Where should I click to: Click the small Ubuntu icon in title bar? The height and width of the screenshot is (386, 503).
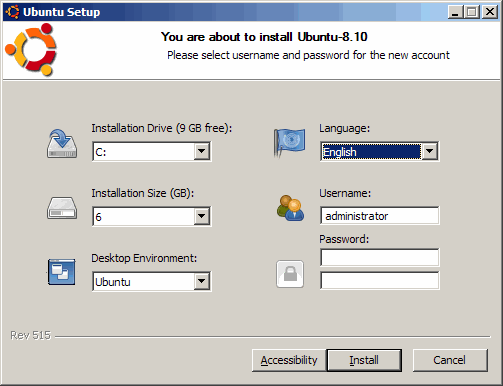tap(12, 12)
